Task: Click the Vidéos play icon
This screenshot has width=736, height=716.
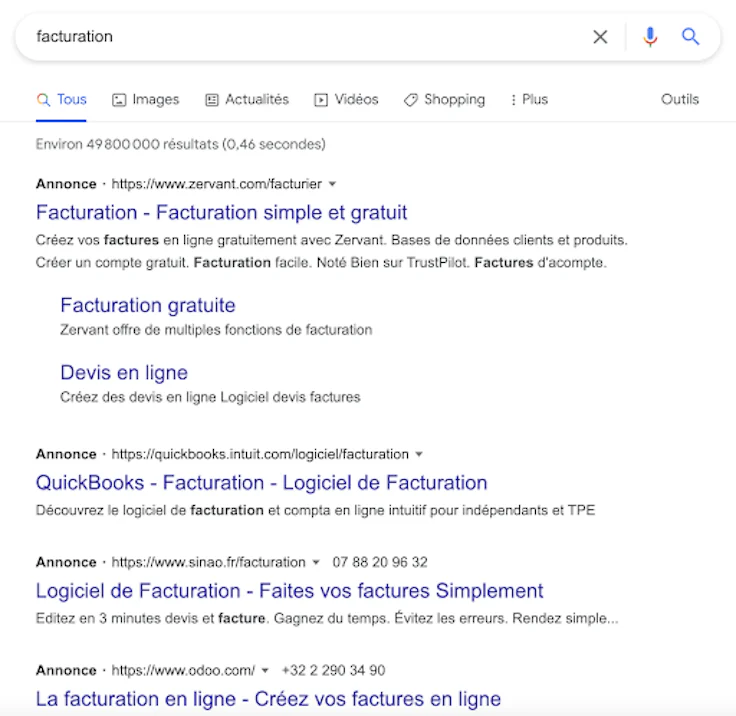Action: pyautogui.click(x=321, y=100)
